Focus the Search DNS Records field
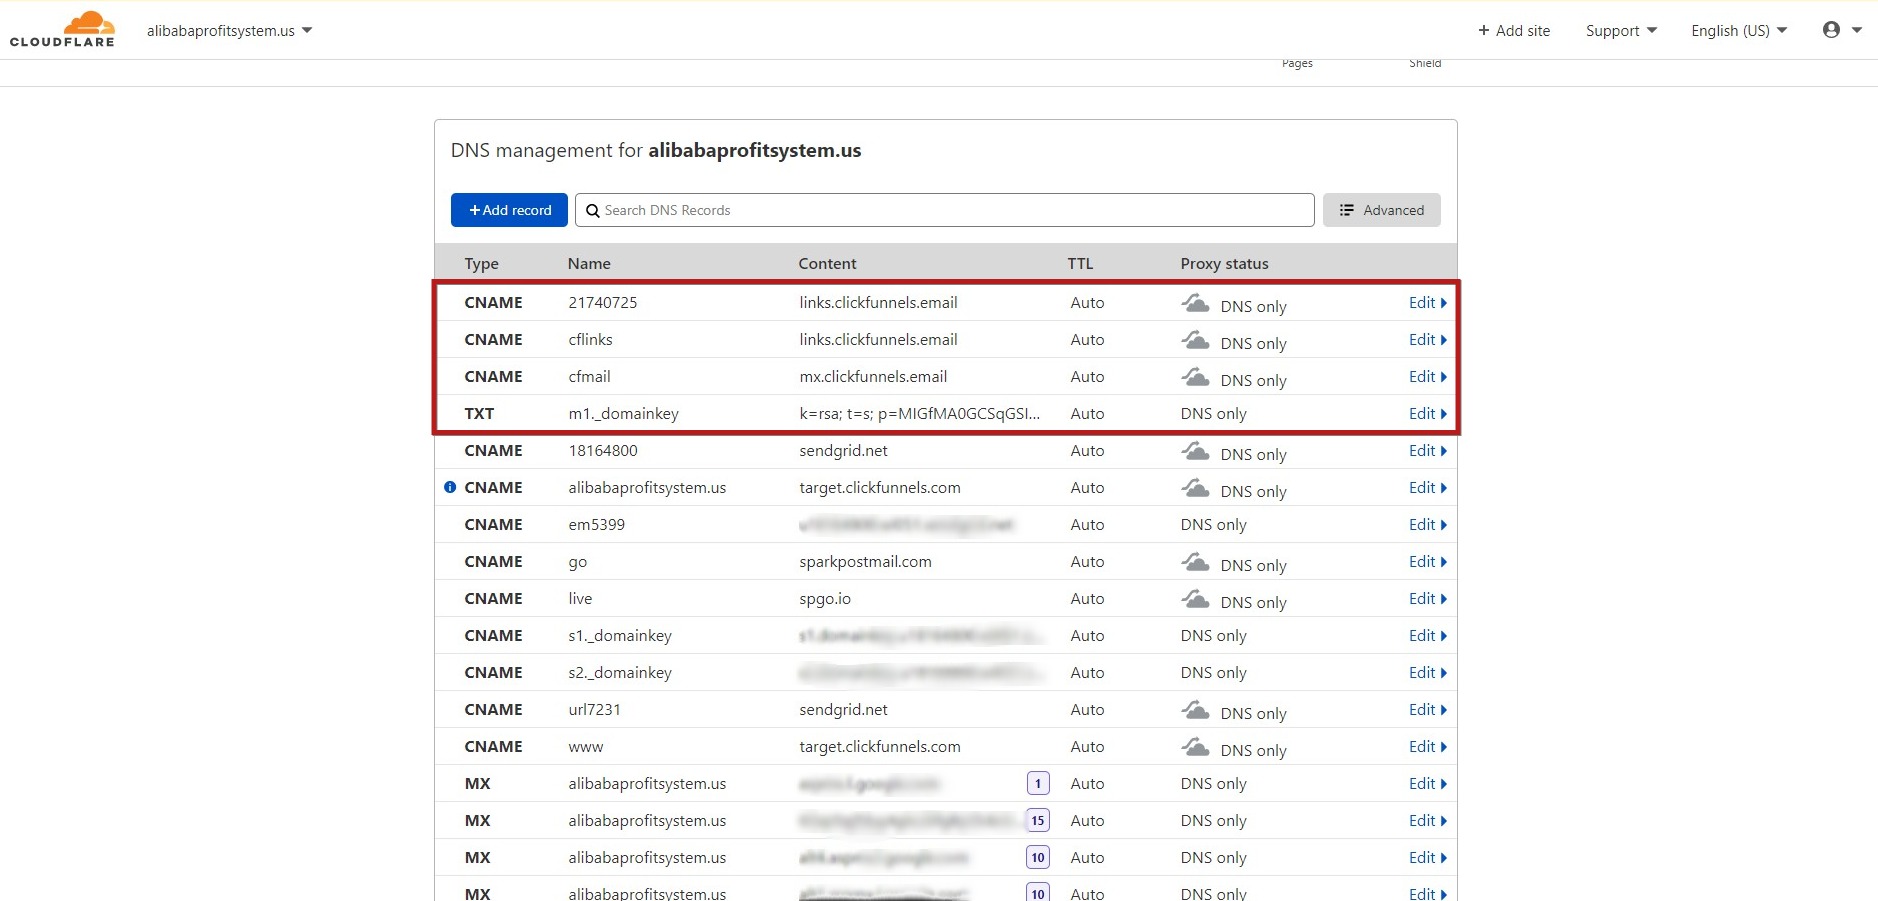1878x901 pixels. point(944,210)
